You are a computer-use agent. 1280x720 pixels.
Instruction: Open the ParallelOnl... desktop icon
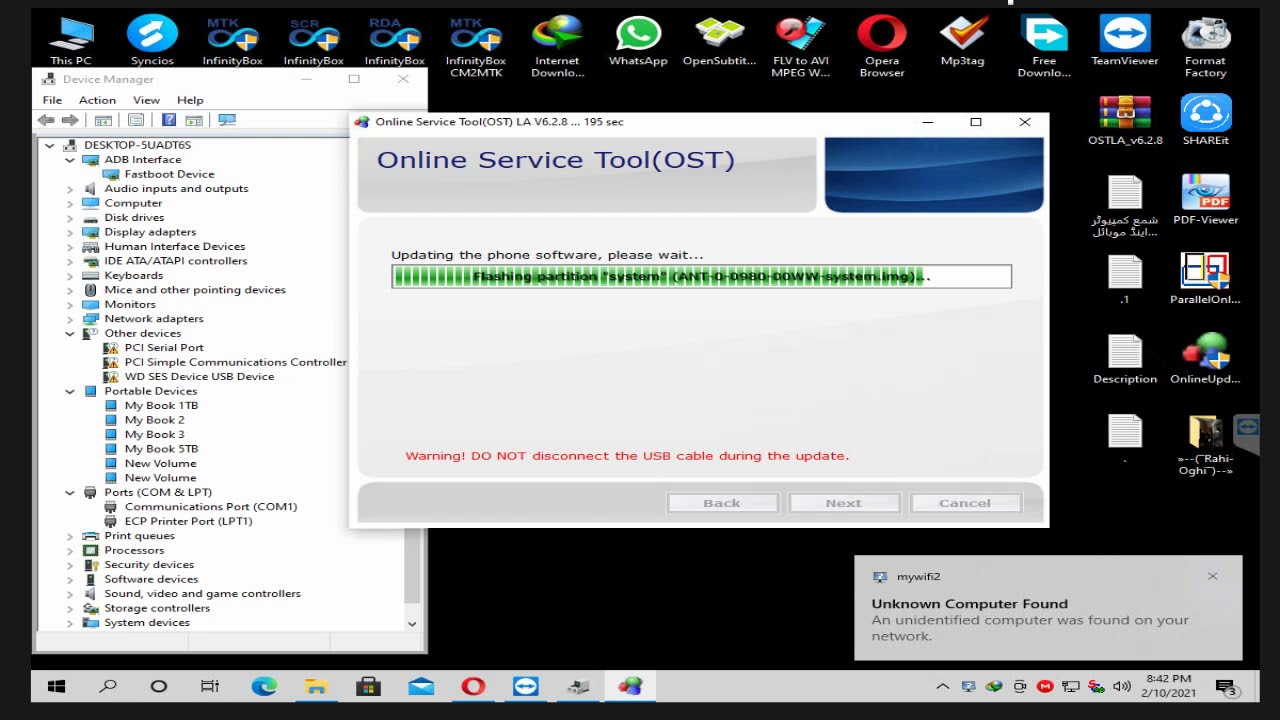coord(1205,279)
